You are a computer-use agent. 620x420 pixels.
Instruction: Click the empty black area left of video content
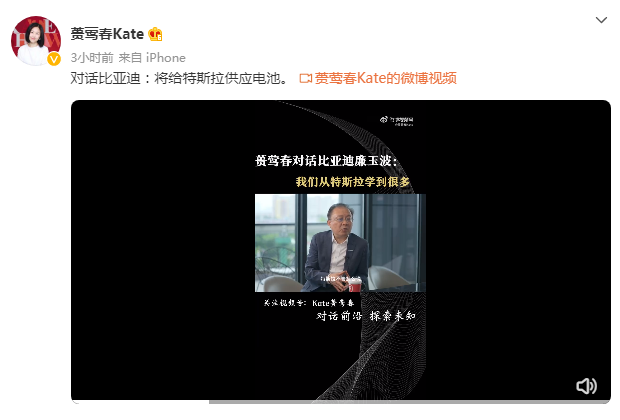coord(162,249)
